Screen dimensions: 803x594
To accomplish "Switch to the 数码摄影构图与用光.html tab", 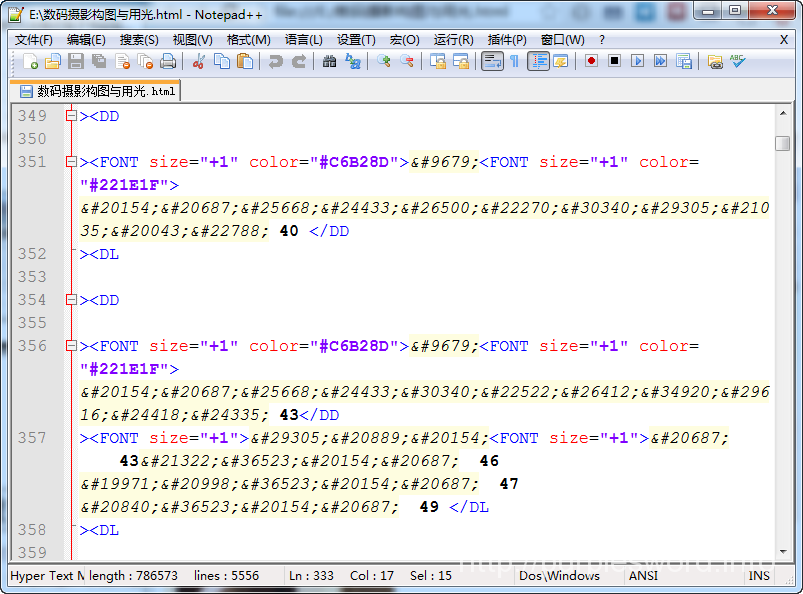I will click(97, 91).
